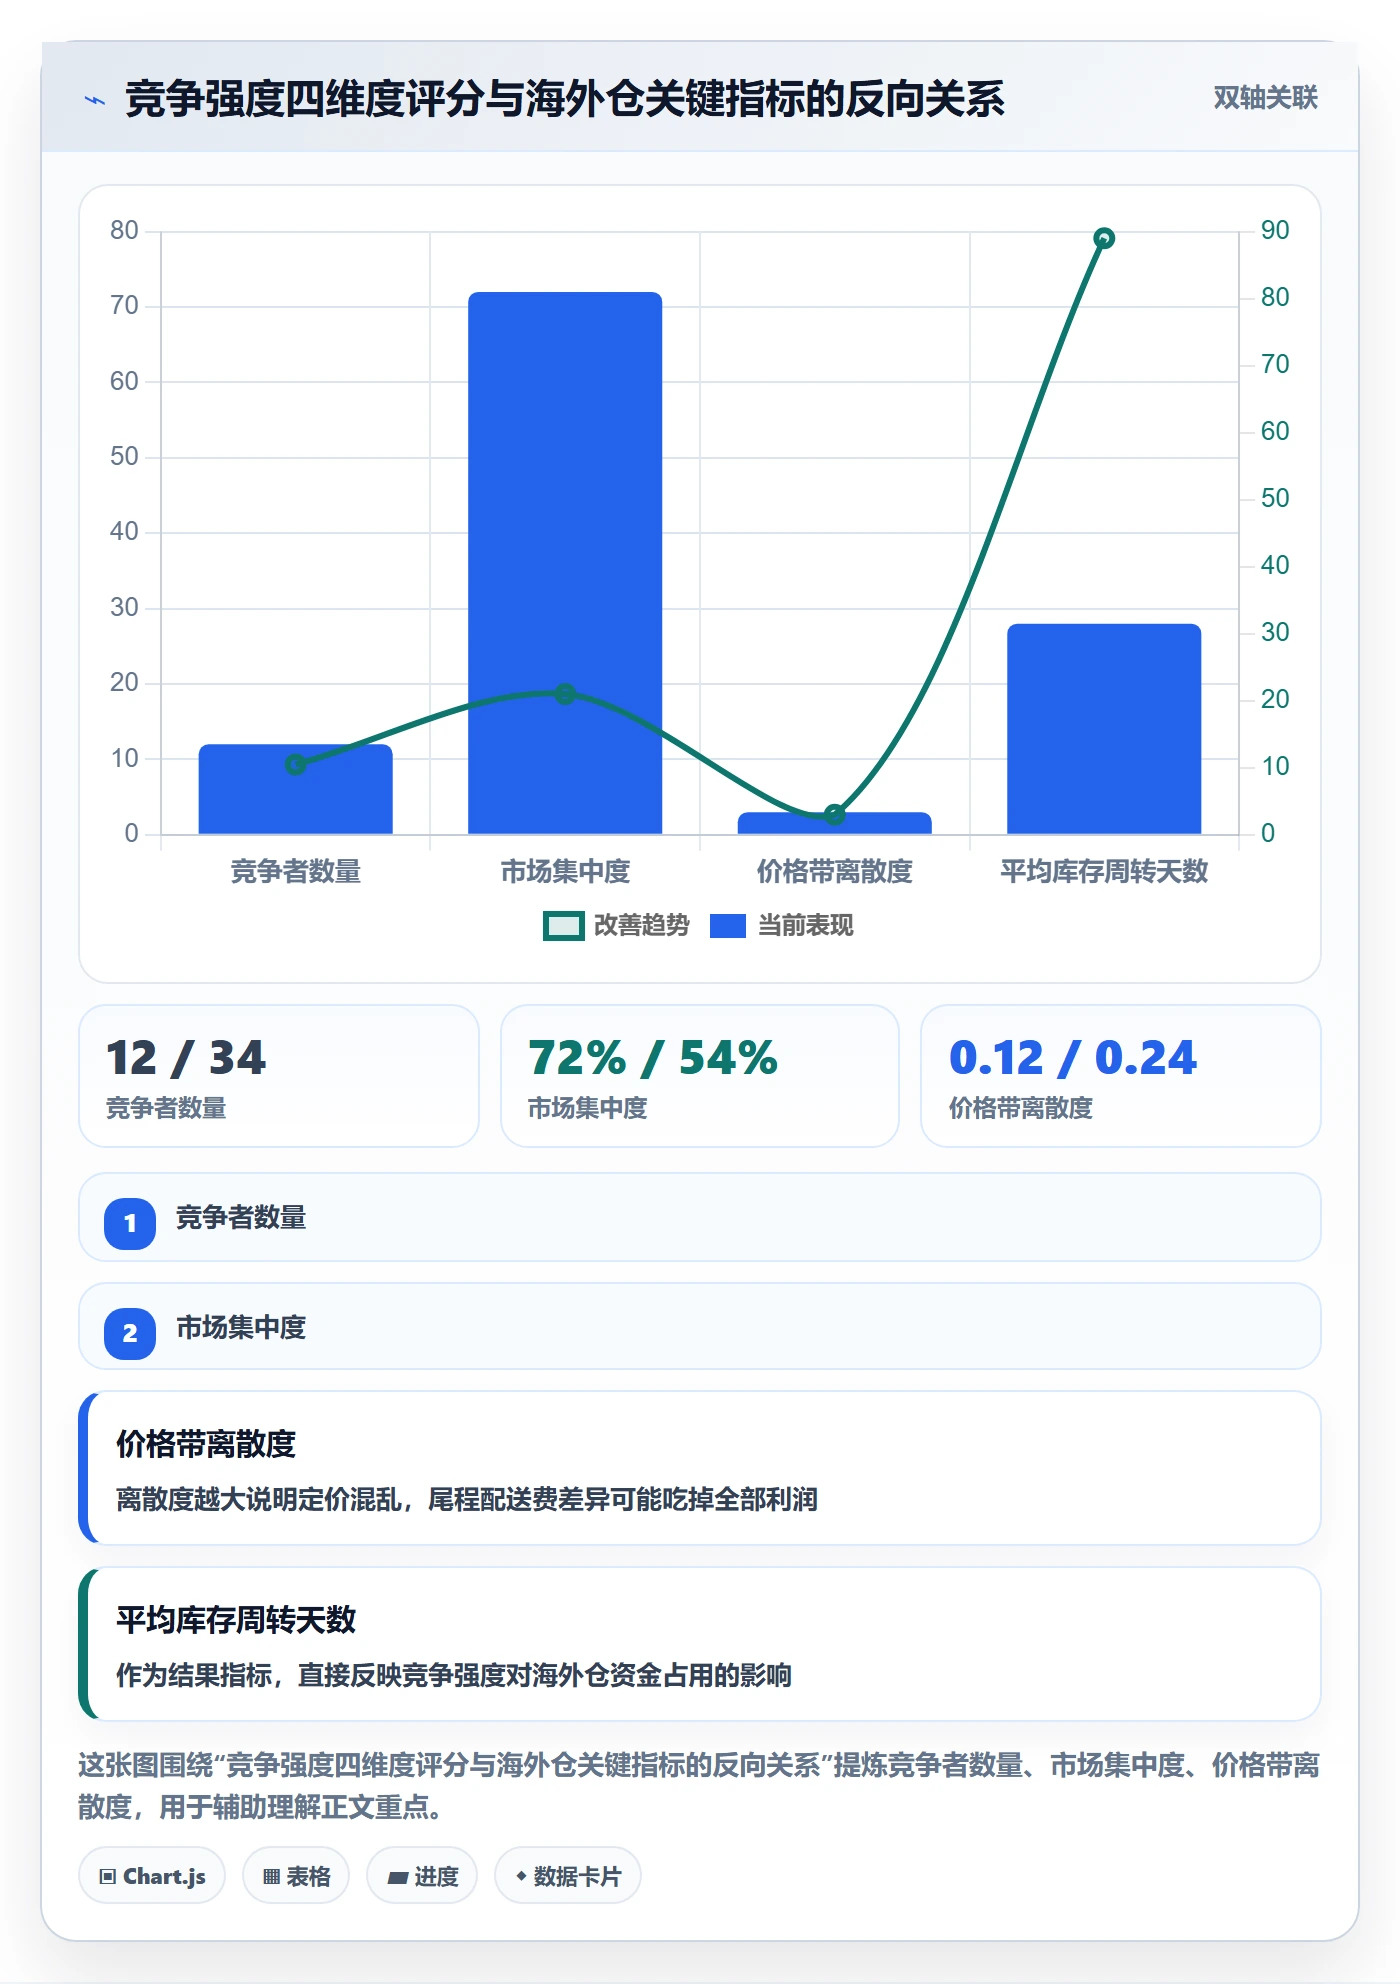Click the chart title heading
Viewport: 1400px width, 1984px height.
(x=565, y=99)
